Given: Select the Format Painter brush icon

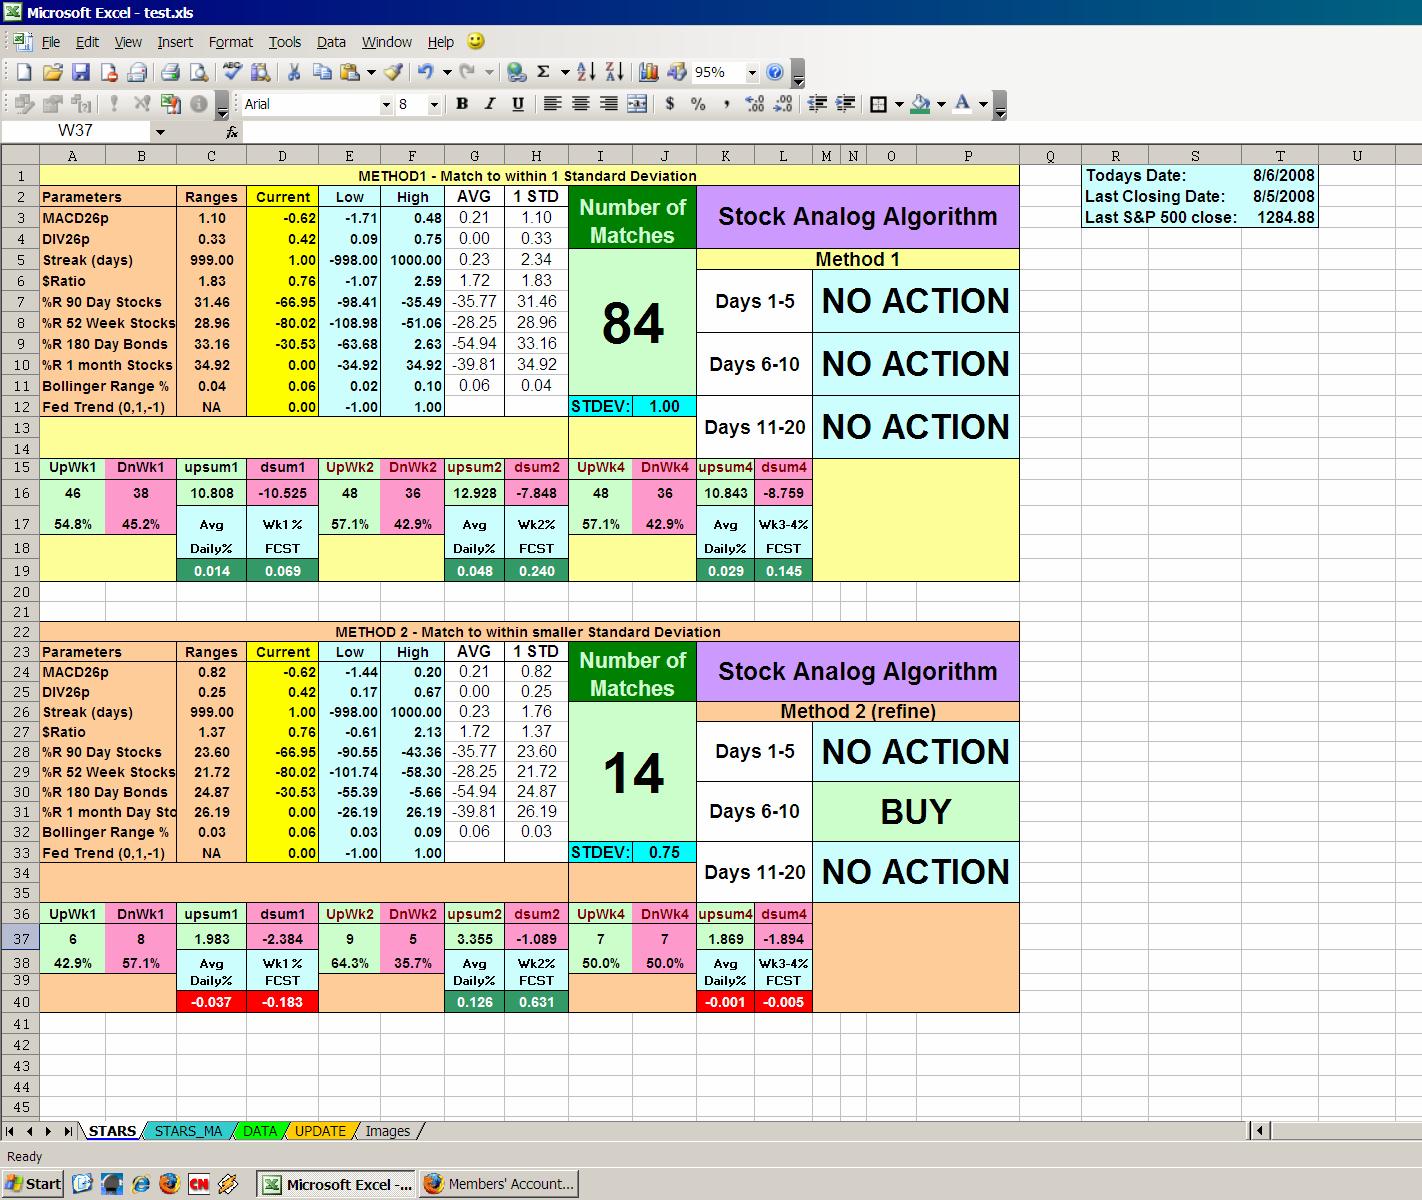Looking at the screenshot, I should tap(394, 72).
